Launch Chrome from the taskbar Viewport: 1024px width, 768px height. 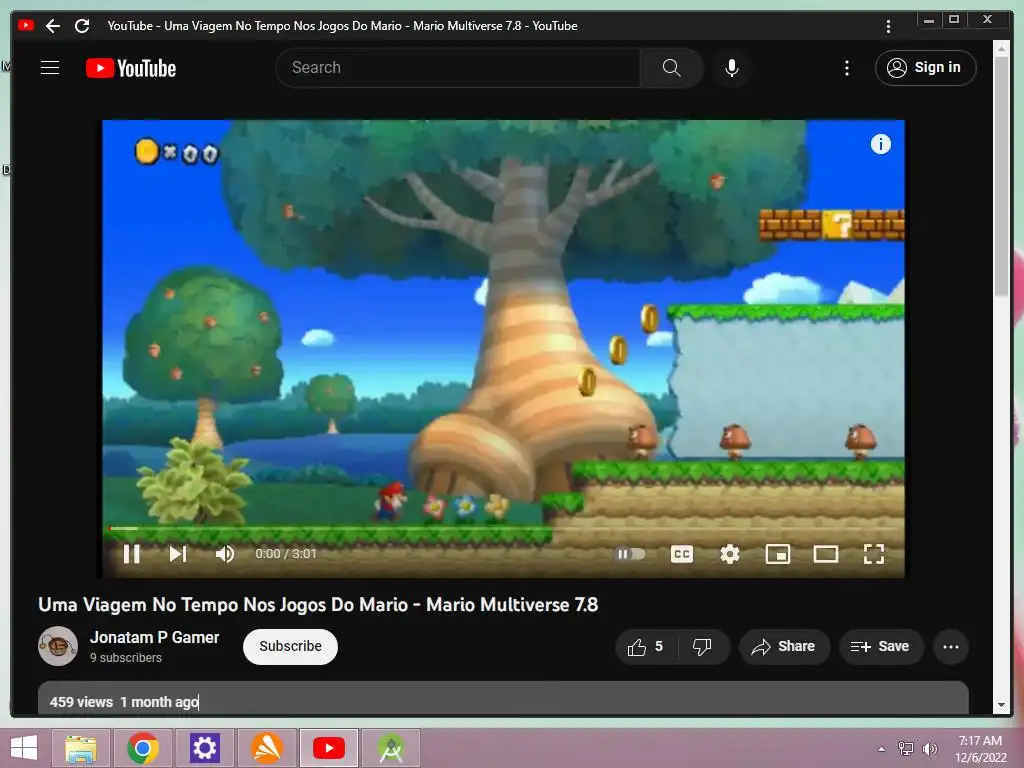(143, 748)
